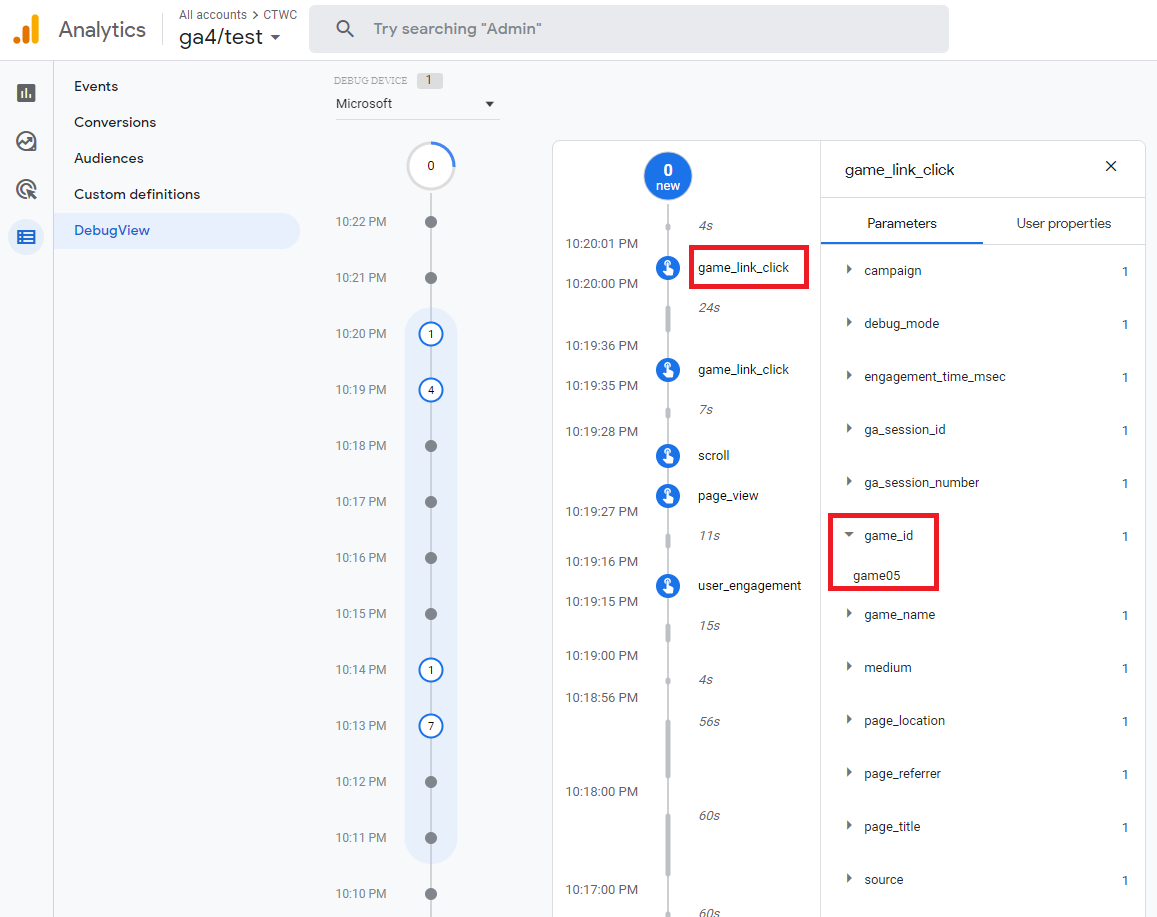Open the ga4/test property switcher

click(230, 36)
